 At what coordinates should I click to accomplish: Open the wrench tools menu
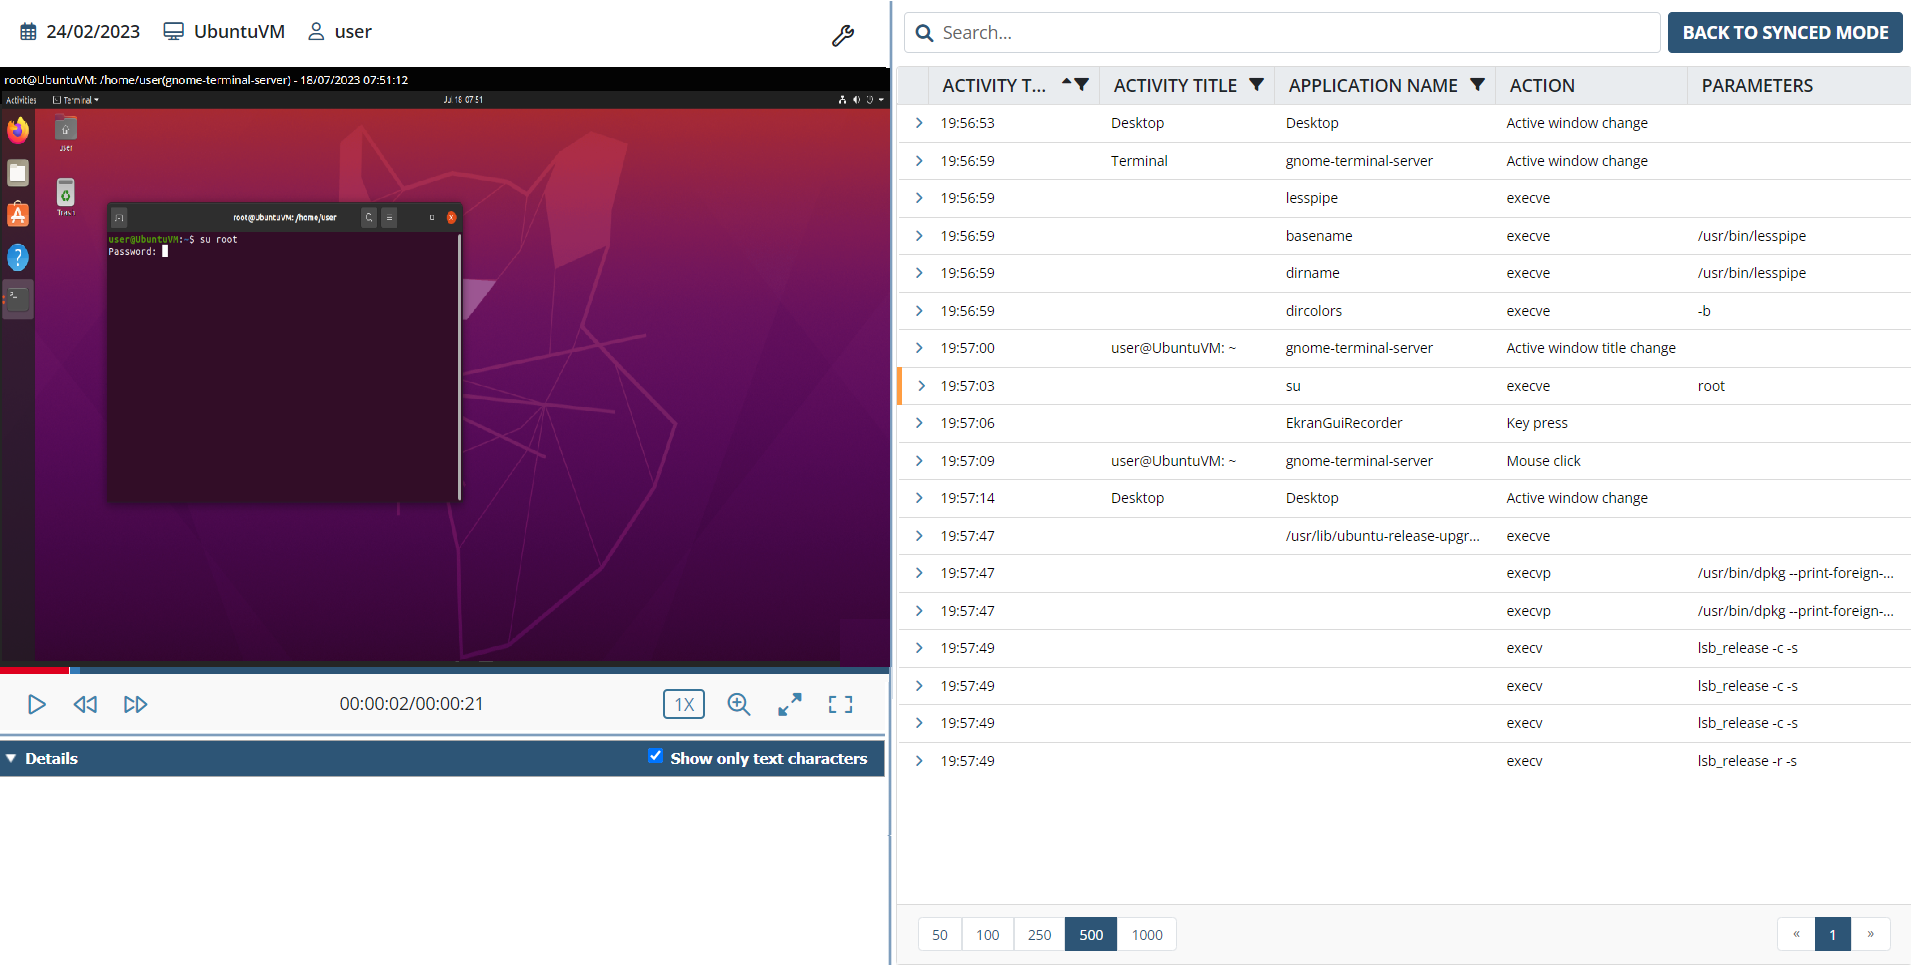click(843, 36)
